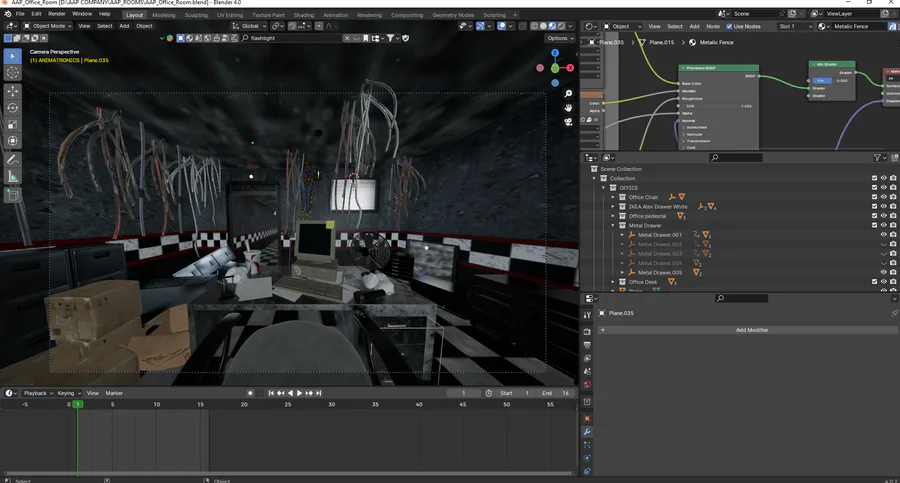Image resolution: width=900 pixels, height=483 pixels.
Task: Click the flashlight search field
Action: [292, 38]
